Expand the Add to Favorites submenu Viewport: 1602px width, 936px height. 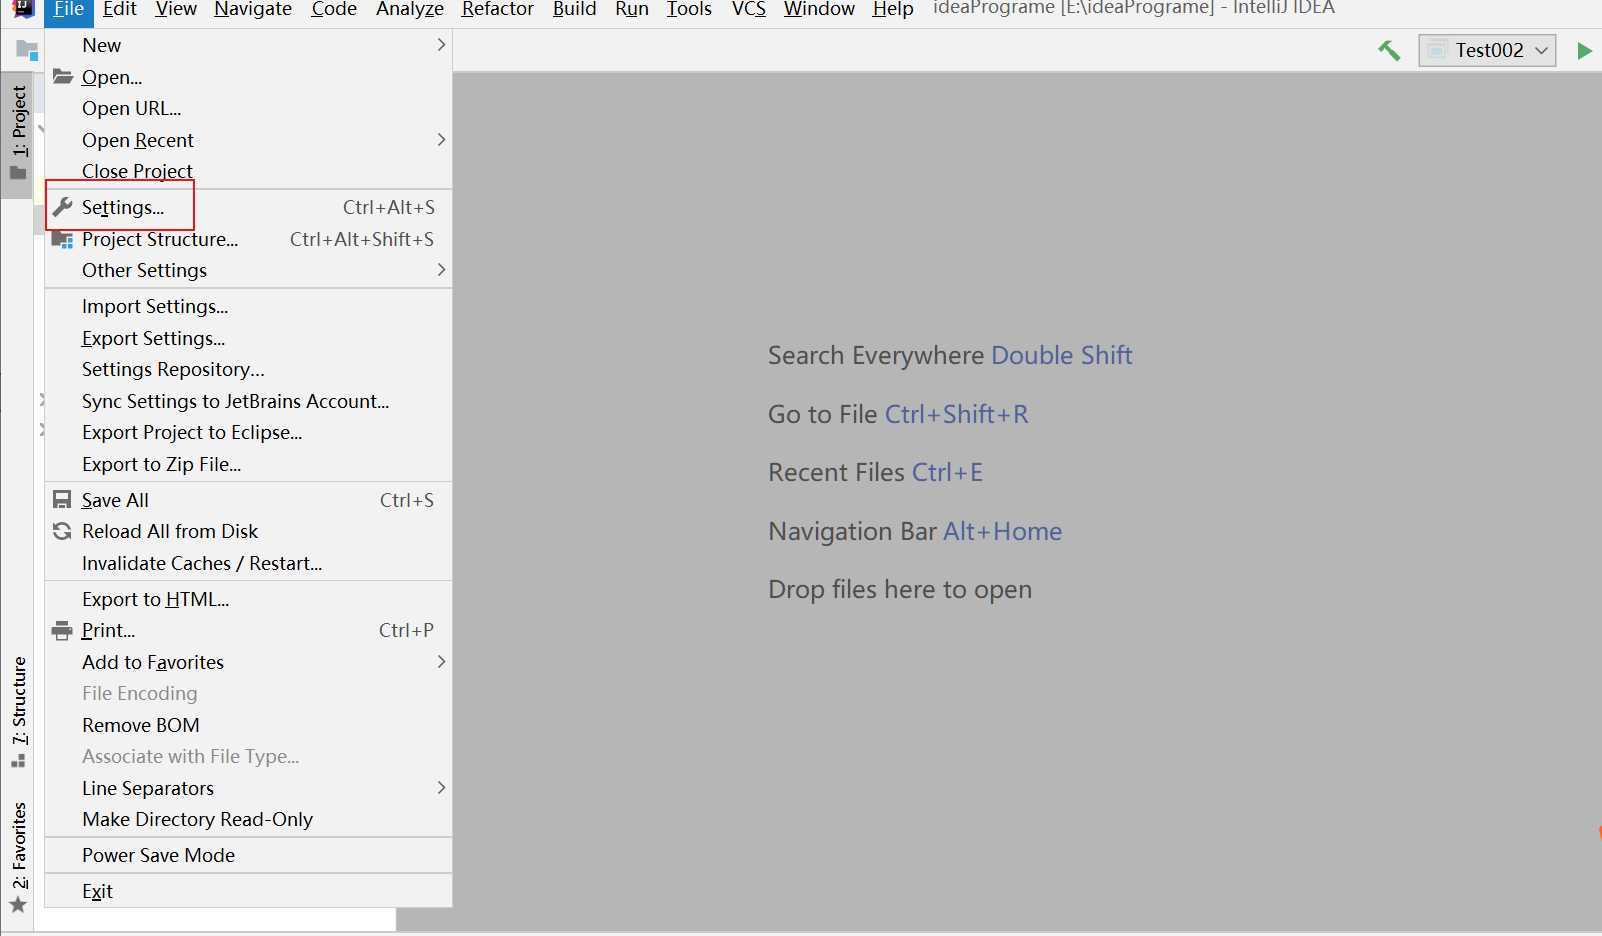(248, 662)
